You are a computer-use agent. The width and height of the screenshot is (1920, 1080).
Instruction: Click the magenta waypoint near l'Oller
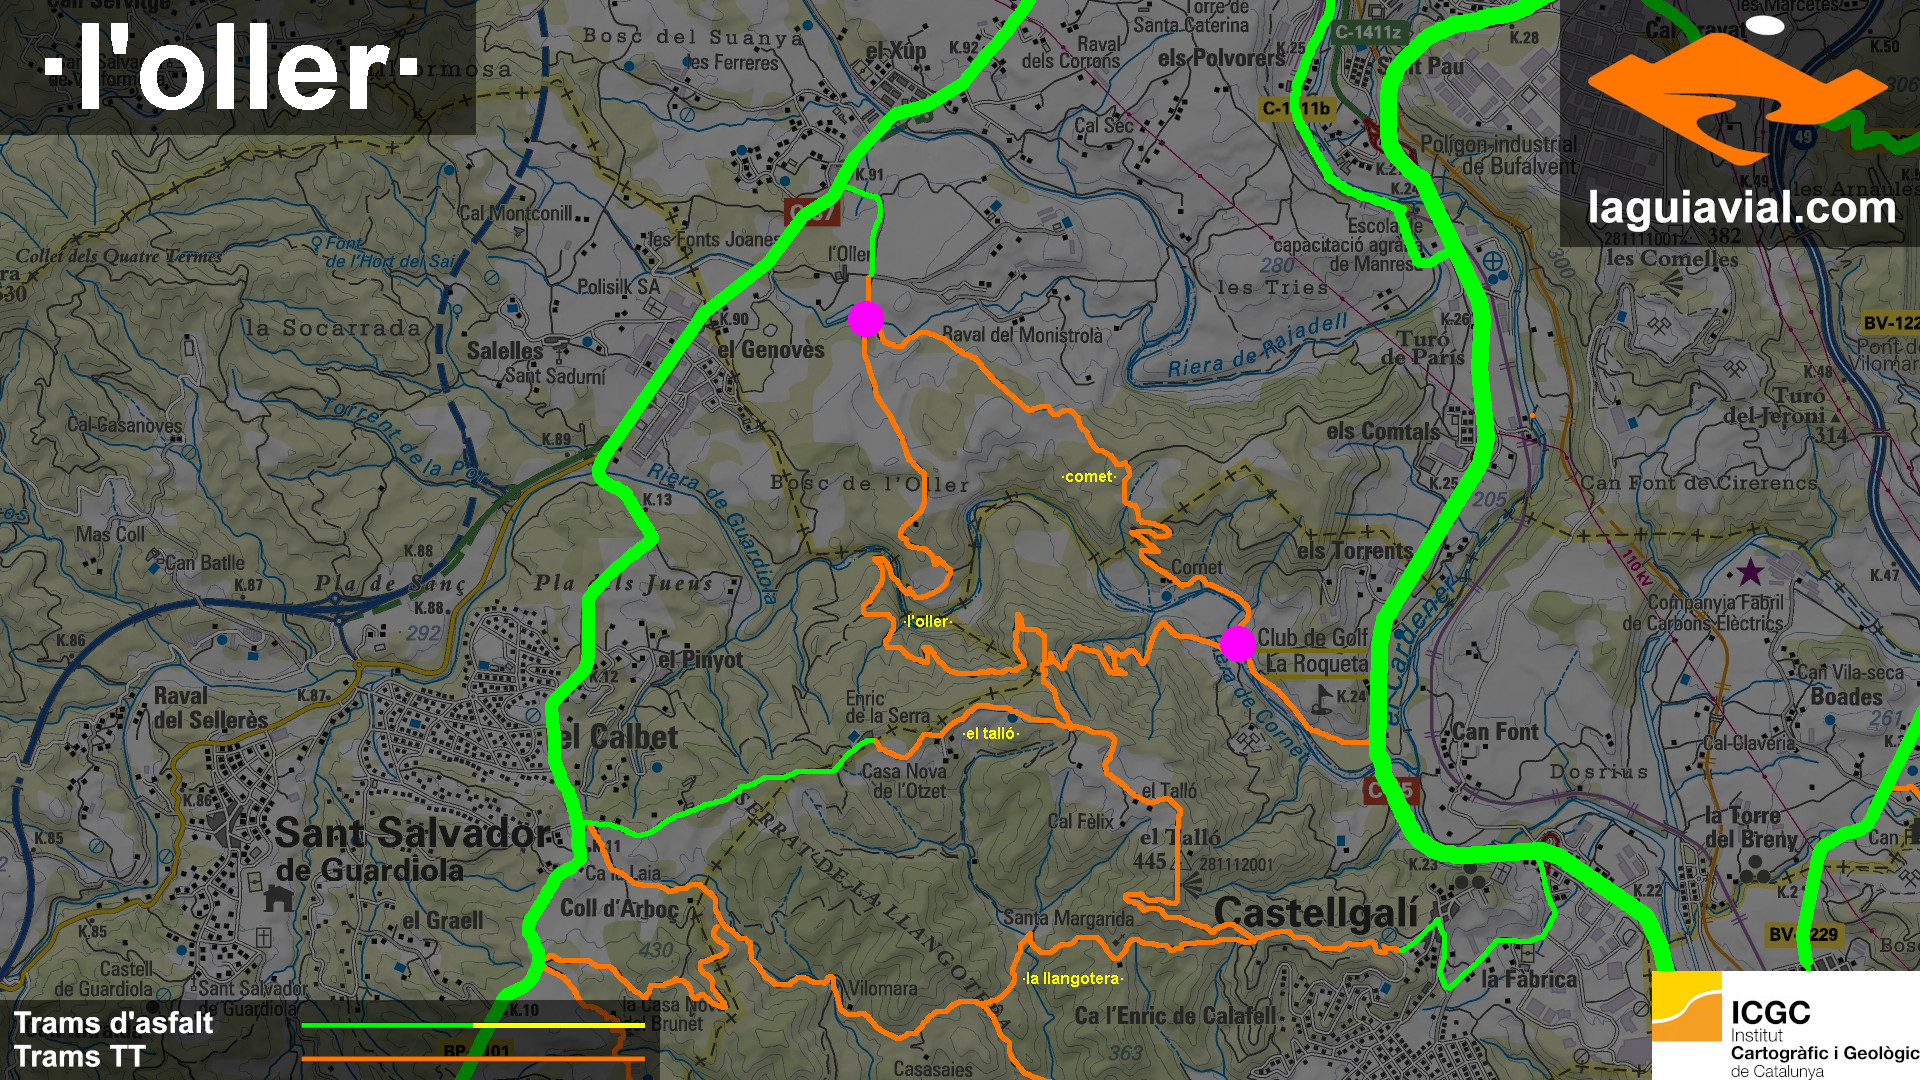[865, 319]
